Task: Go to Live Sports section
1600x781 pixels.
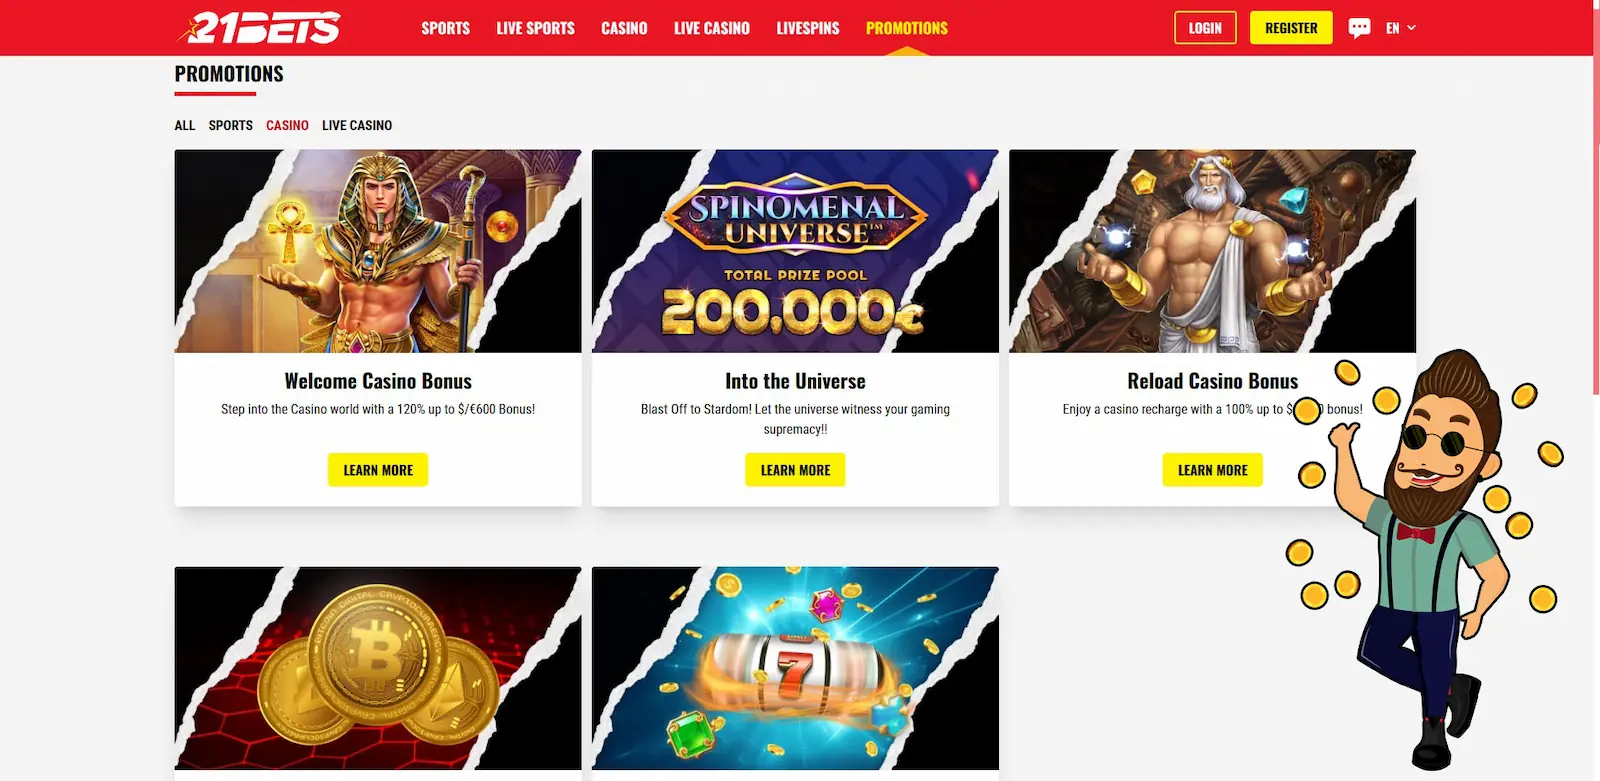Action: (x=535, y=28)
